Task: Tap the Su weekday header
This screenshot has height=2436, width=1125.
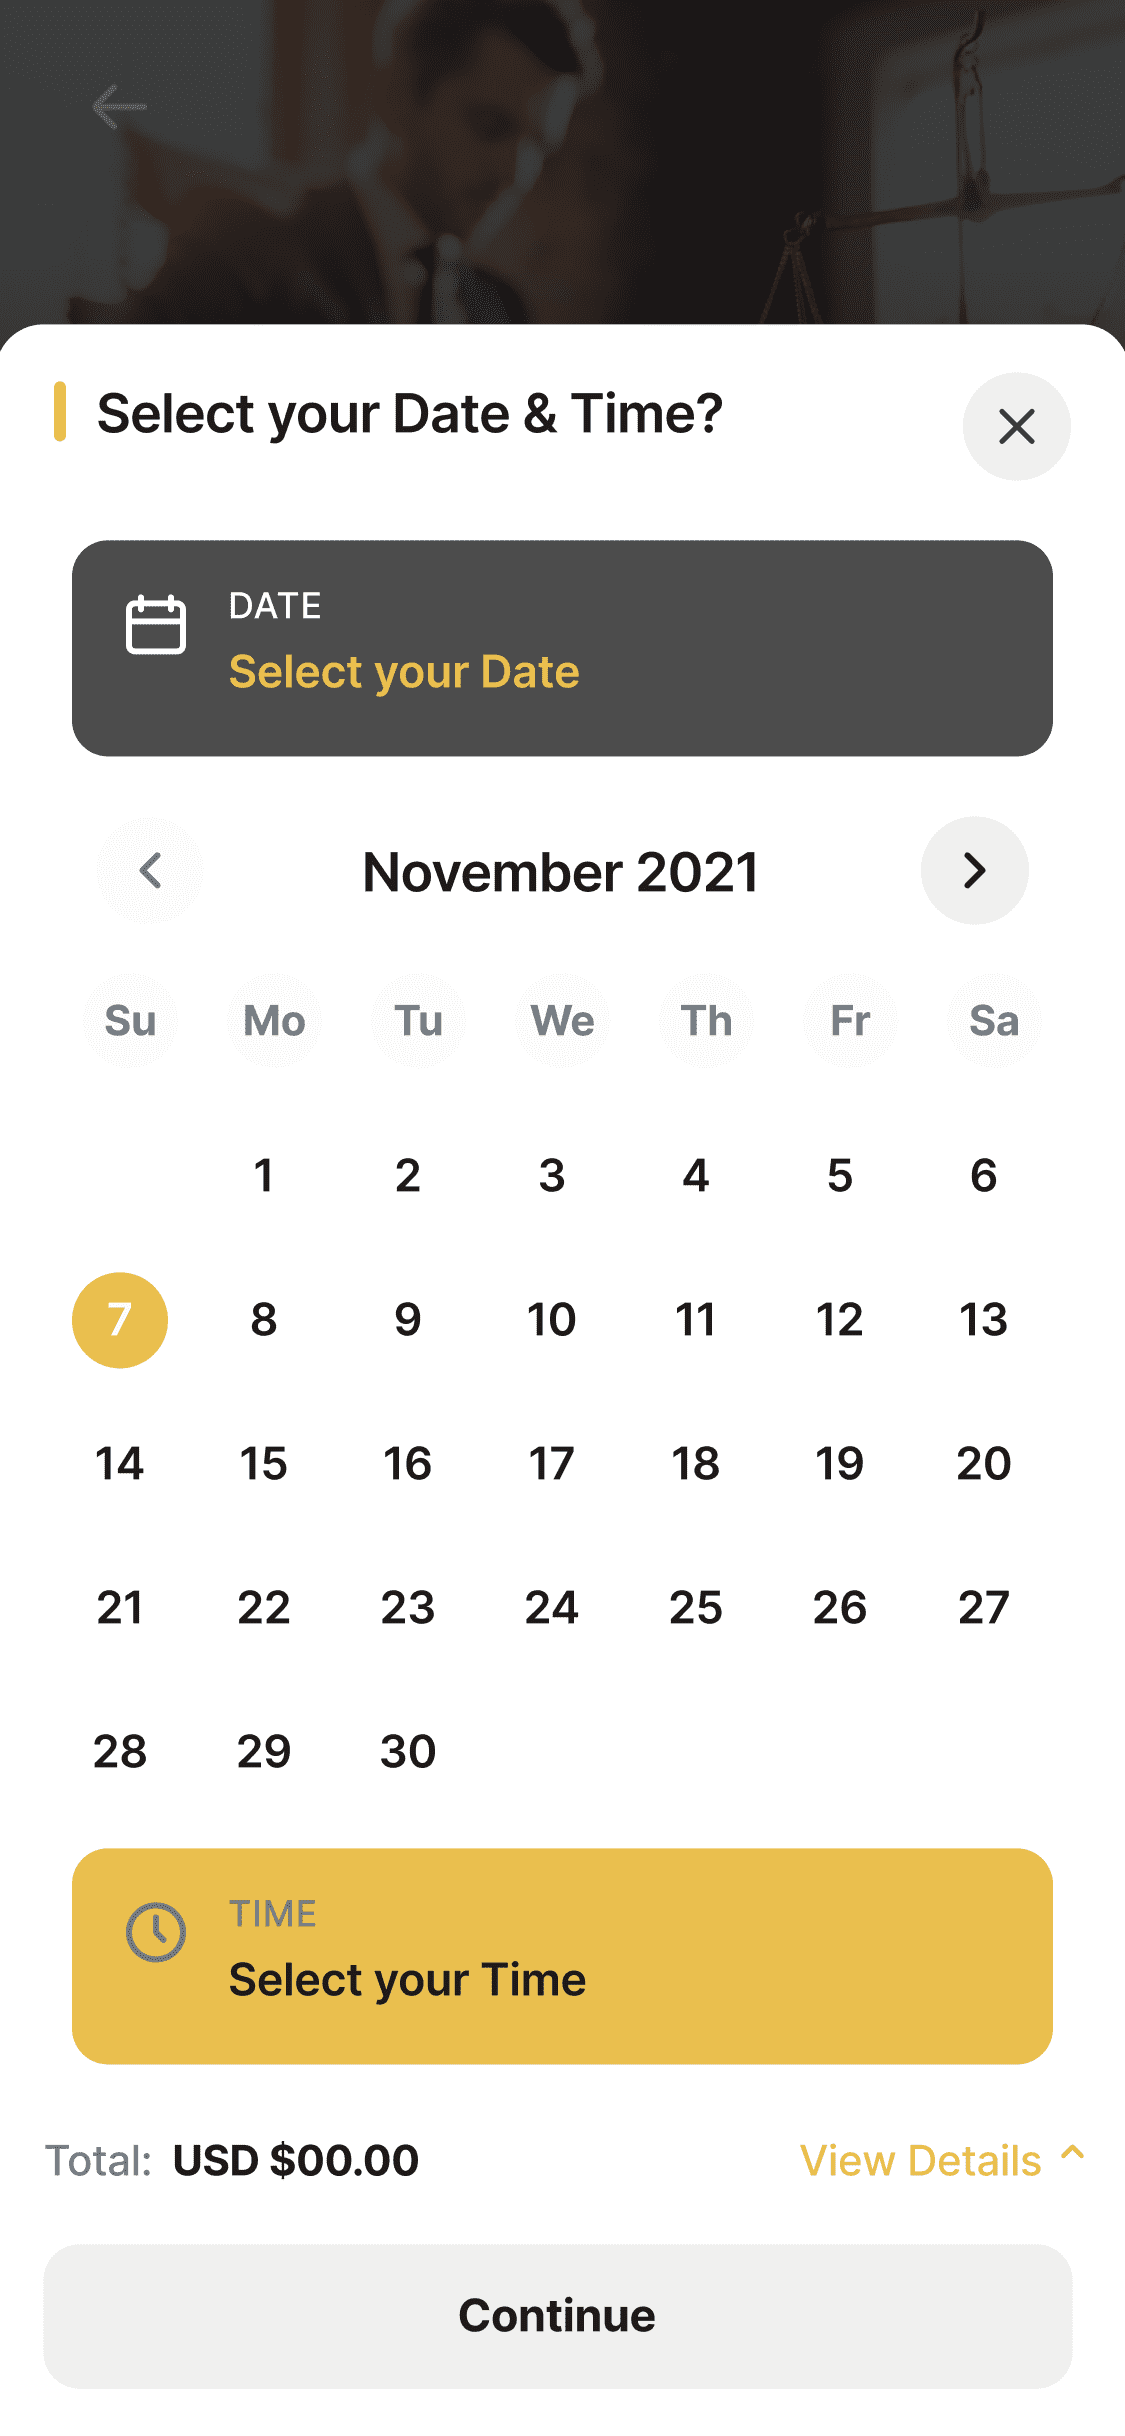Action: [x=130, y=1021]
